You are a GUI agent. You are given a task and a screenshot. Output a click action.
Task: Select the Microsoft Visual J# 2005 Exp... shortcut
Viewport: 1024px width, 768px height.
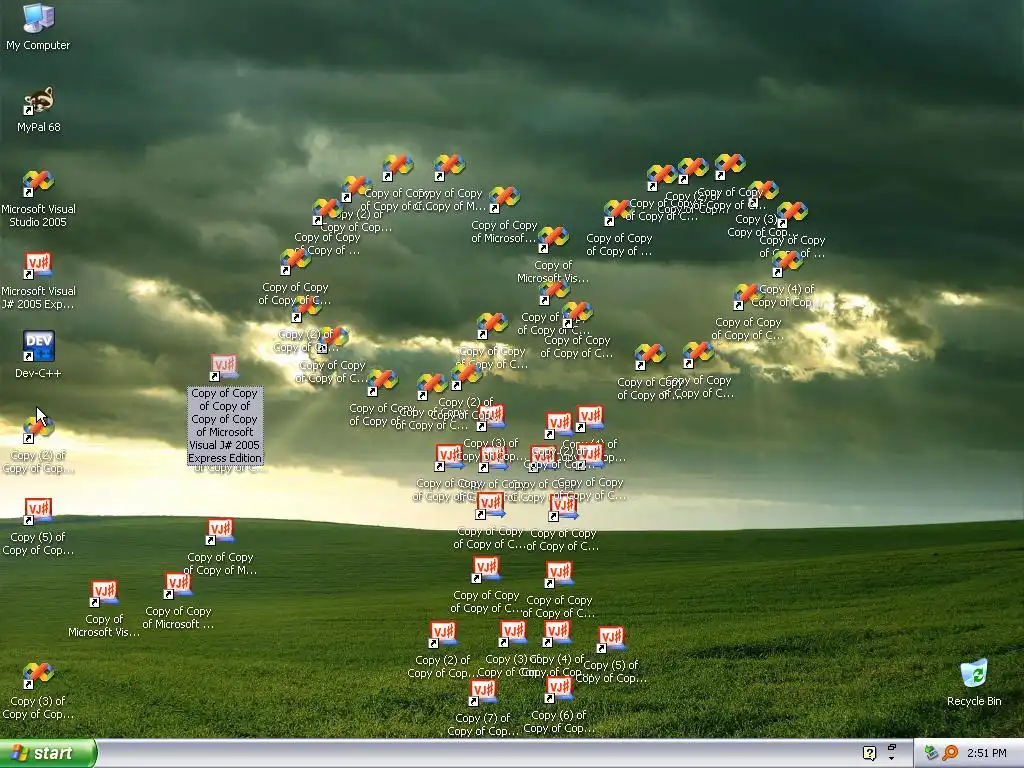[38, 265]
